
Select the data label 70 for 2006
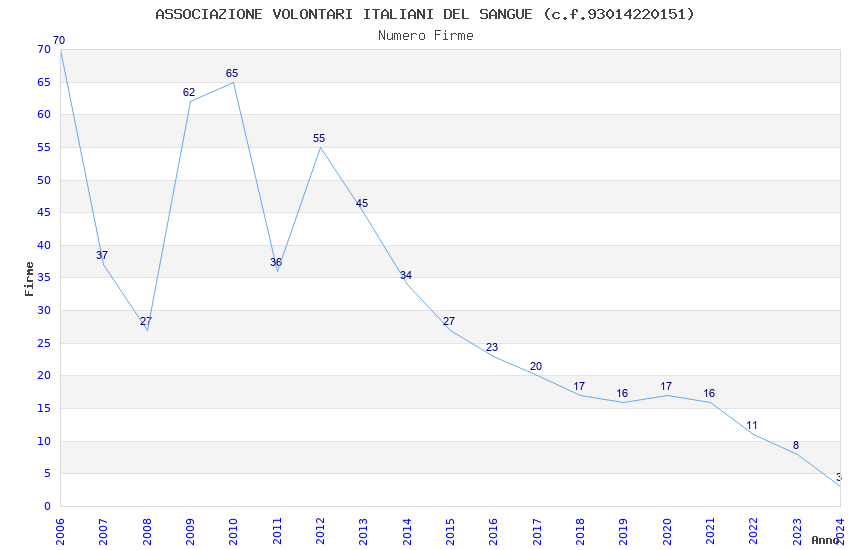click(x=59, y=40)
